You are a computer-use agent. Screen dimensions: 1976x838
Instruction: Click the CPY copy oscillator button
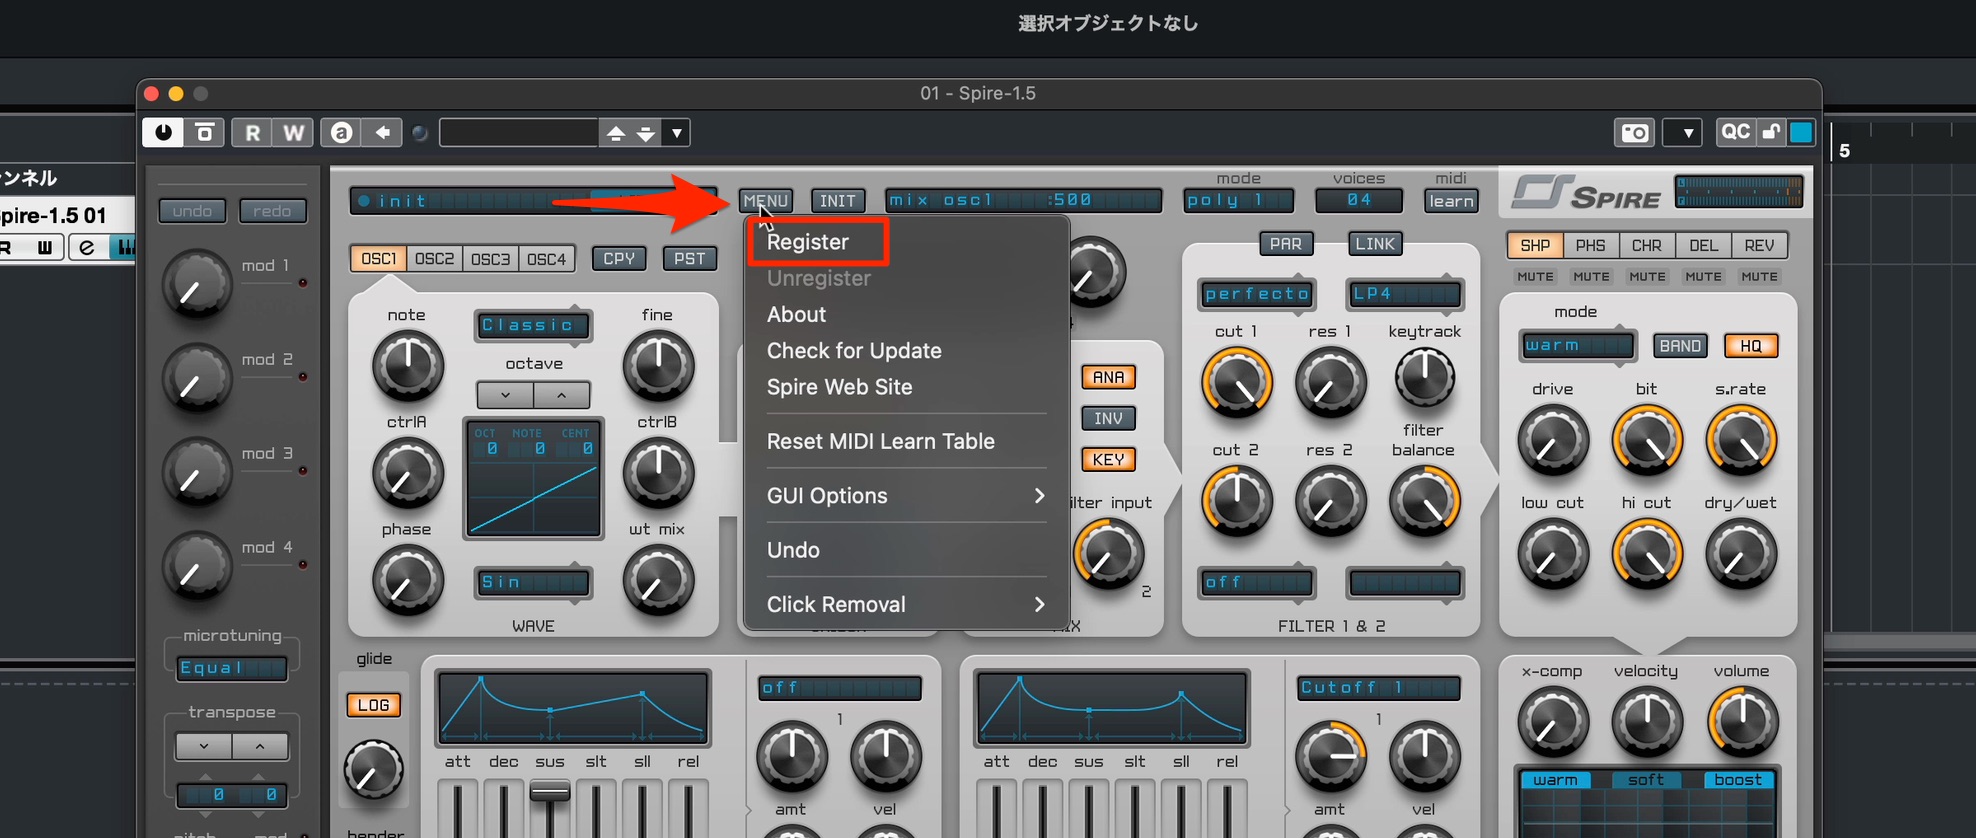619,258
